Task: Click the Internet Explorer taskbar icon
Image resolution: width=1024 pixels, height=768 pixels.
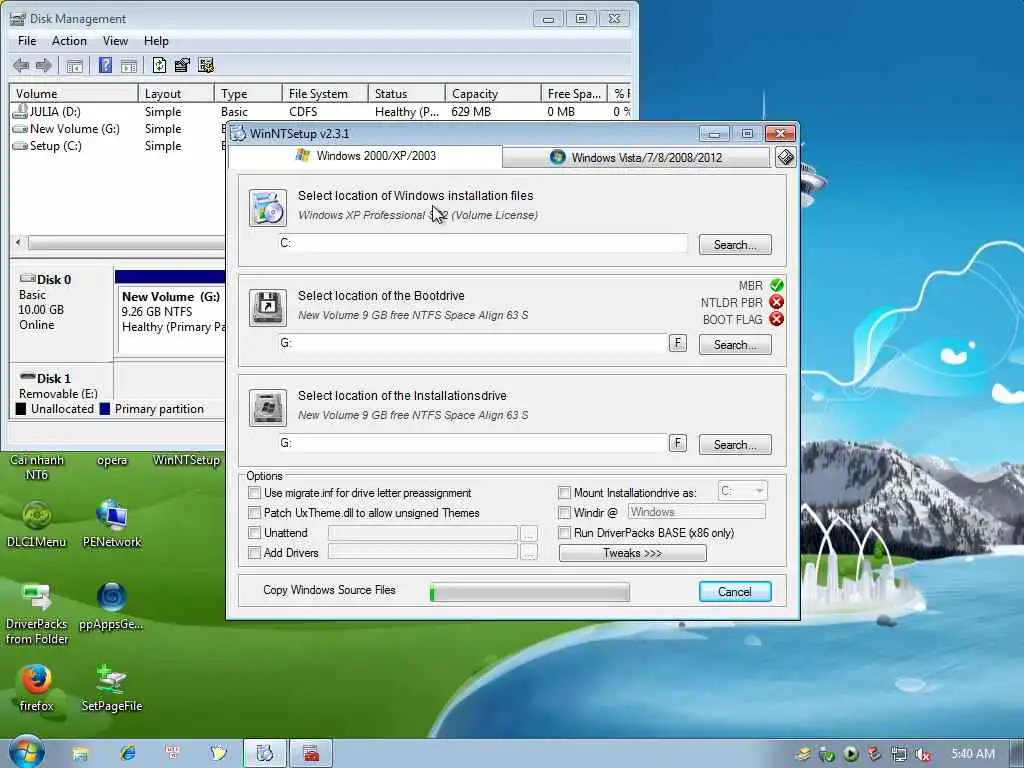Action: (127, 754)
